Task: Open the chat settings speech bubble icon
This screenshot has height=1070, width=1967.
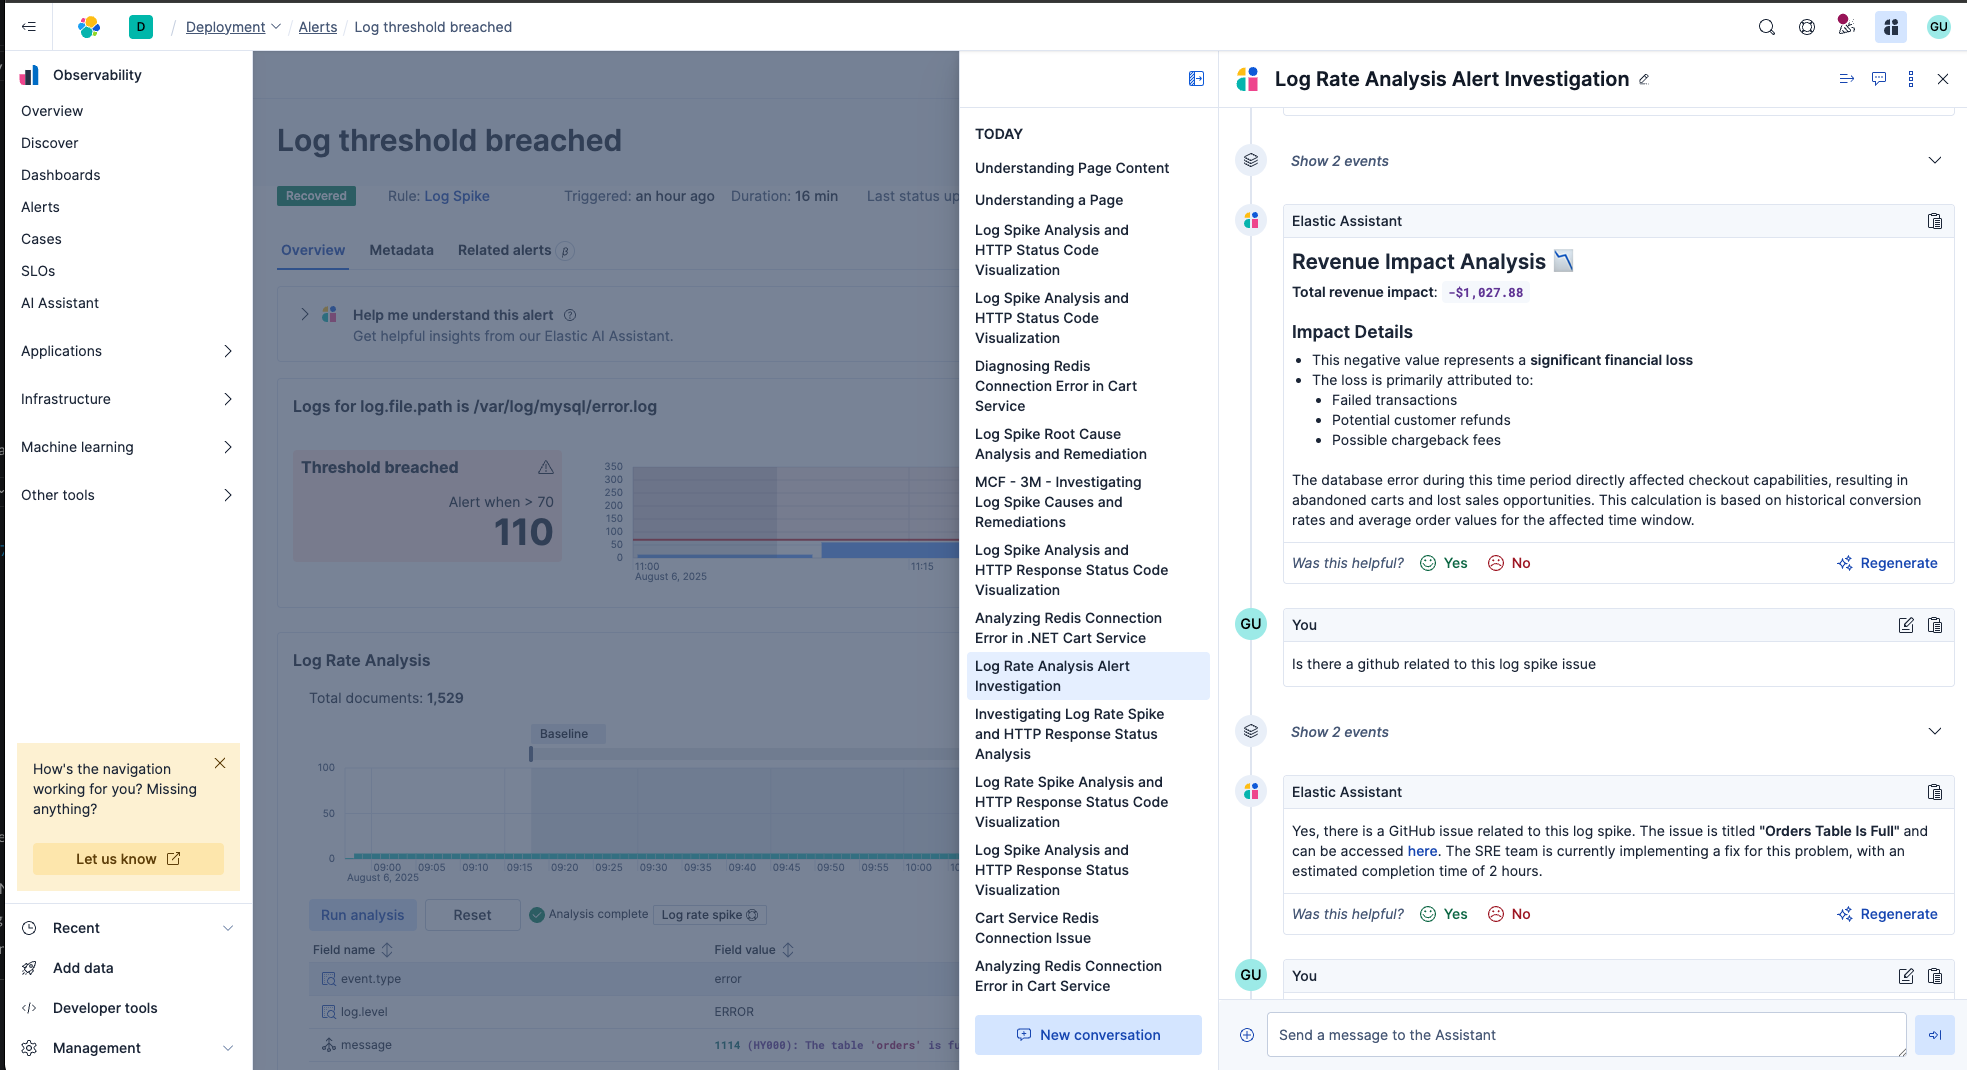Action: click(1879, 79)
